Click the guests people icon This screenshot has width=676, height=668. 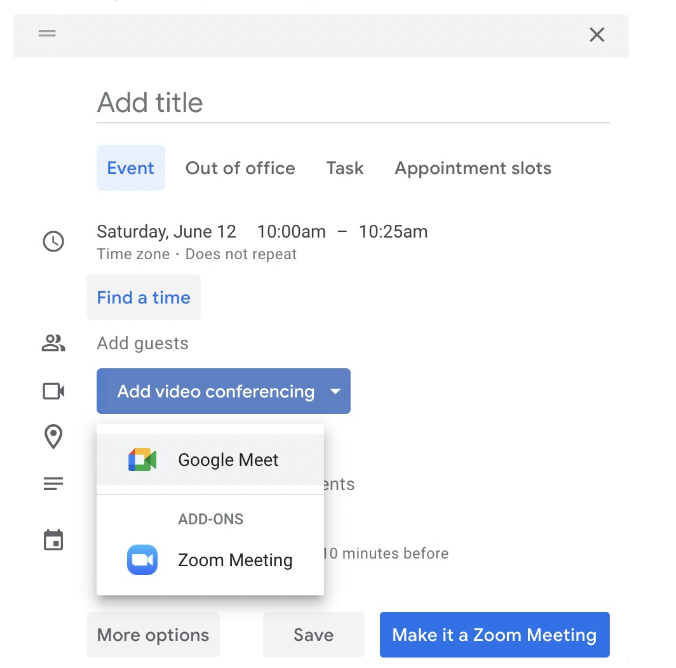pos(53,343)
